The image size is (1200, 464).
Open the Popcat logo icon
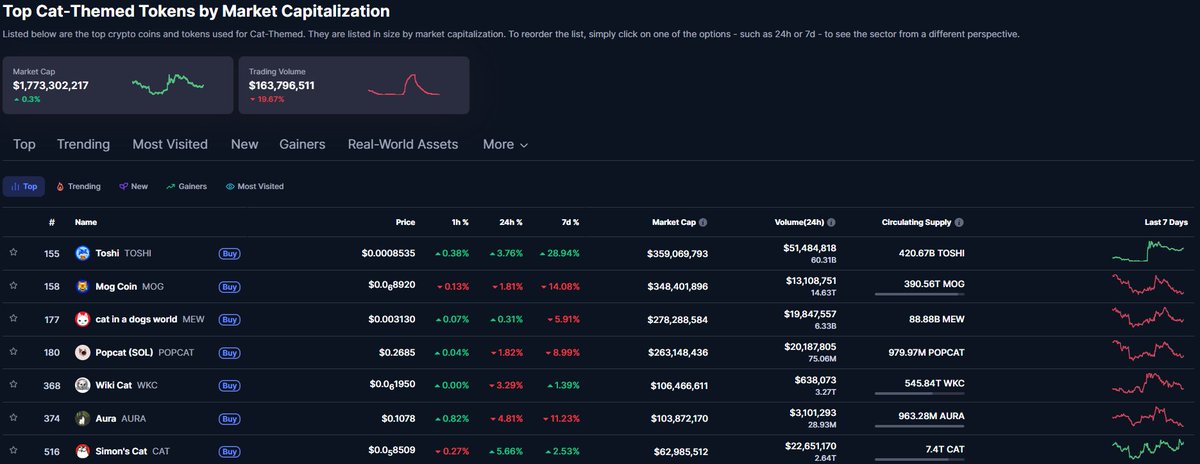tap(82, 353)
